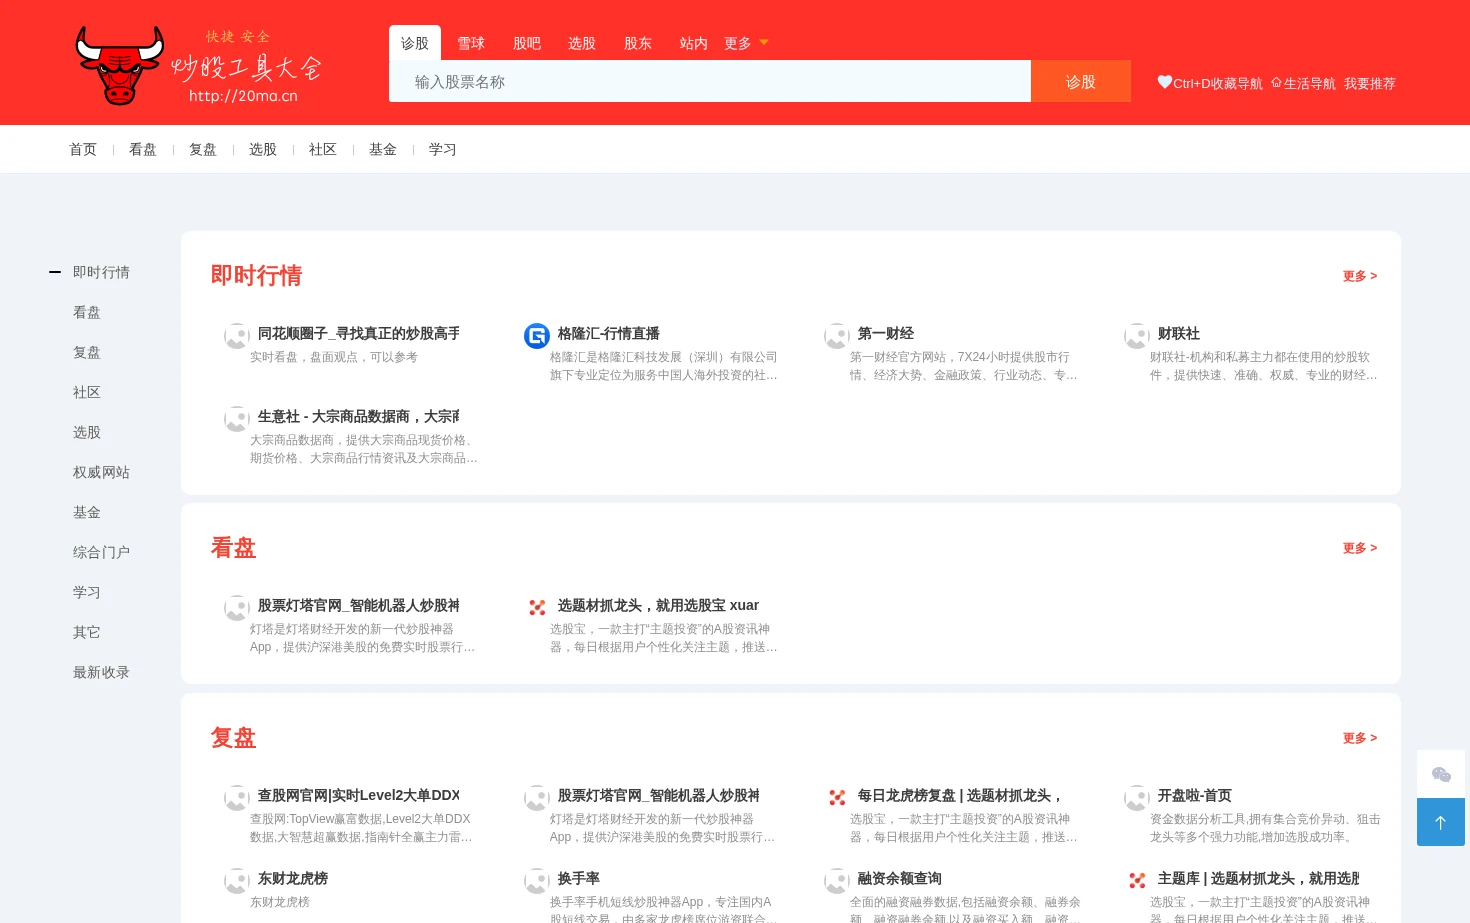Click 更多 > in 看盘 section
This screenshot has width=1470, height=923.
pos(1360,548)
